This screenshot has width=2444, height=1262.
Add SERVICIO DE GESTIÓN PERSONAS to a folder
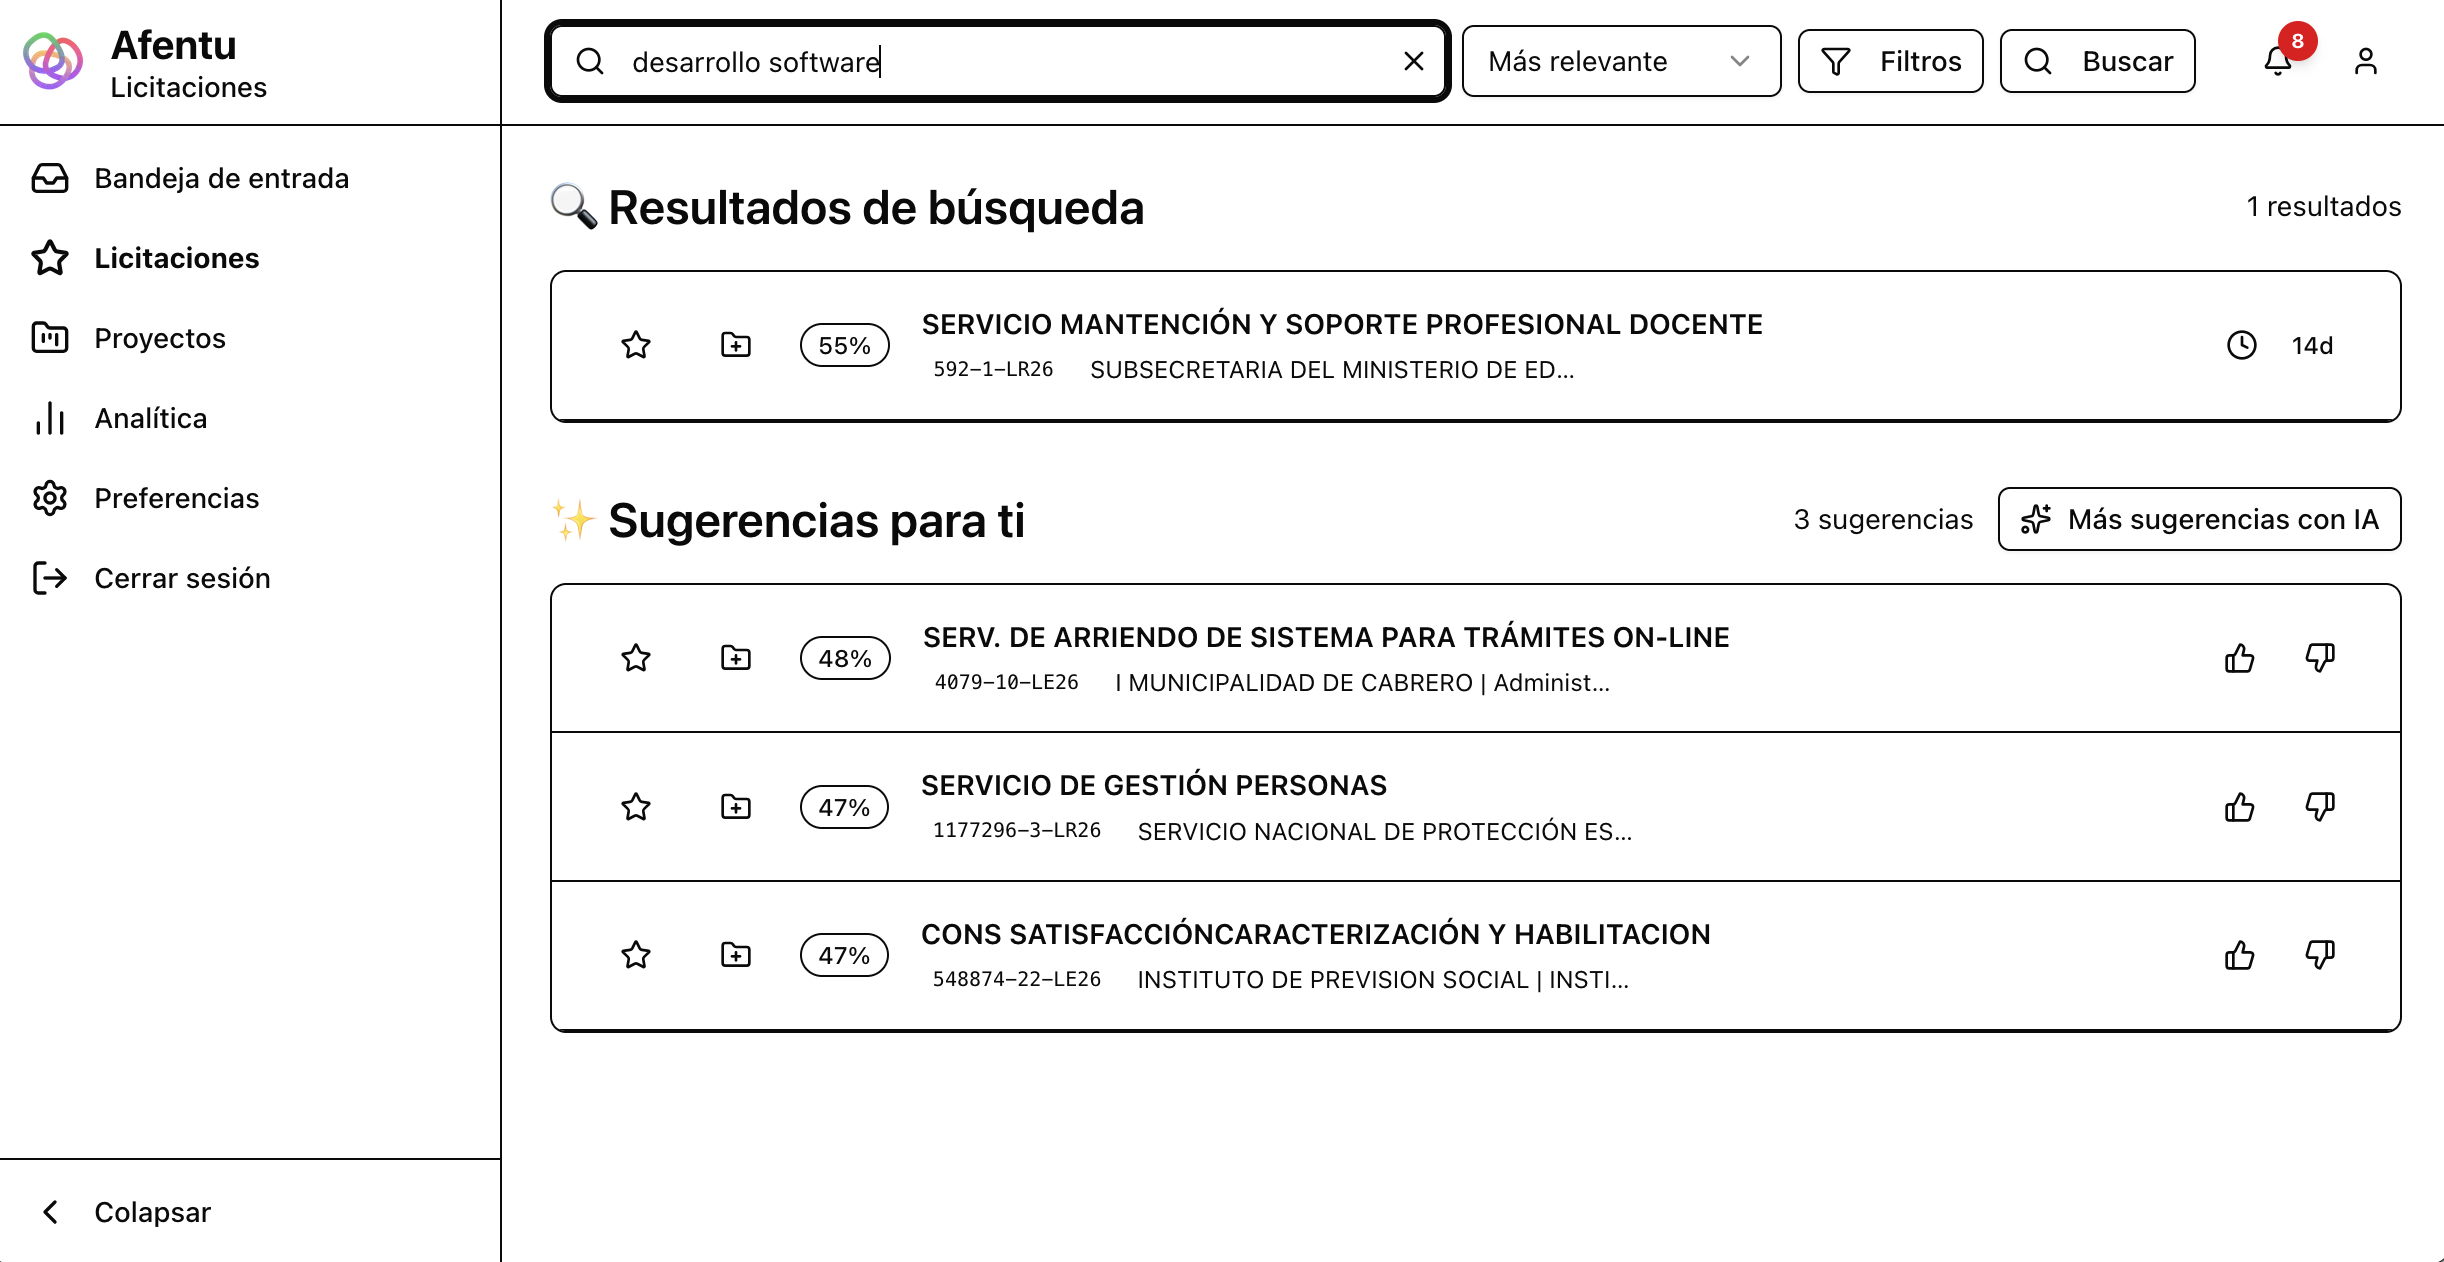[x=735, y=807]
